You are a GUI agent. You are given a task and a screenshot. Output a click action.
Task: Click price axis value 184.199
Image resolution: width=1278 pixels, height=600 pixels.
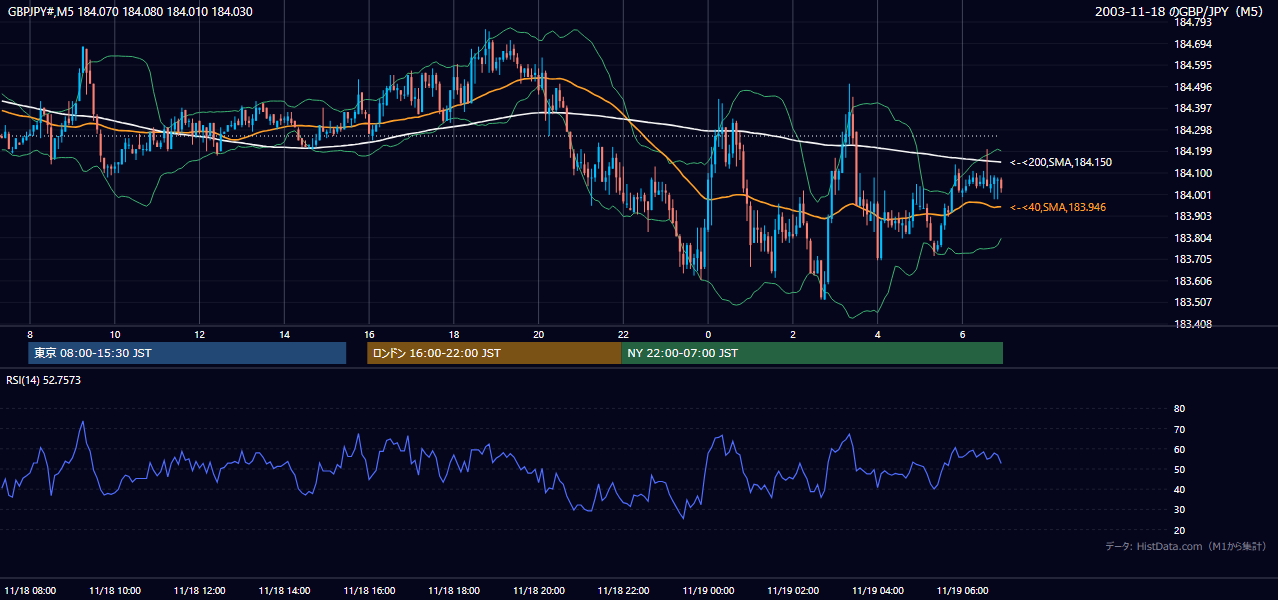[1193, 151]
